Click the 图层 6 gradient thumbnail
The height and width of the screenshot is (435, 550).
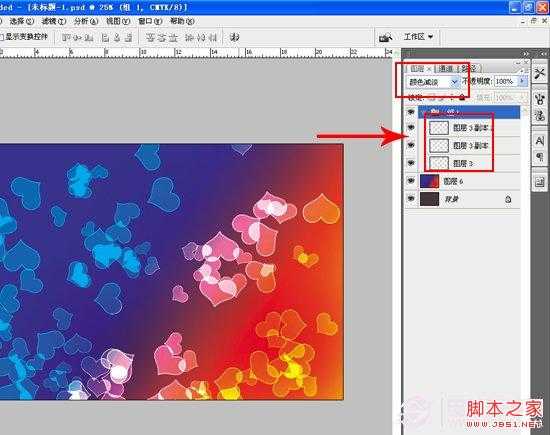(x=429, y=181)
